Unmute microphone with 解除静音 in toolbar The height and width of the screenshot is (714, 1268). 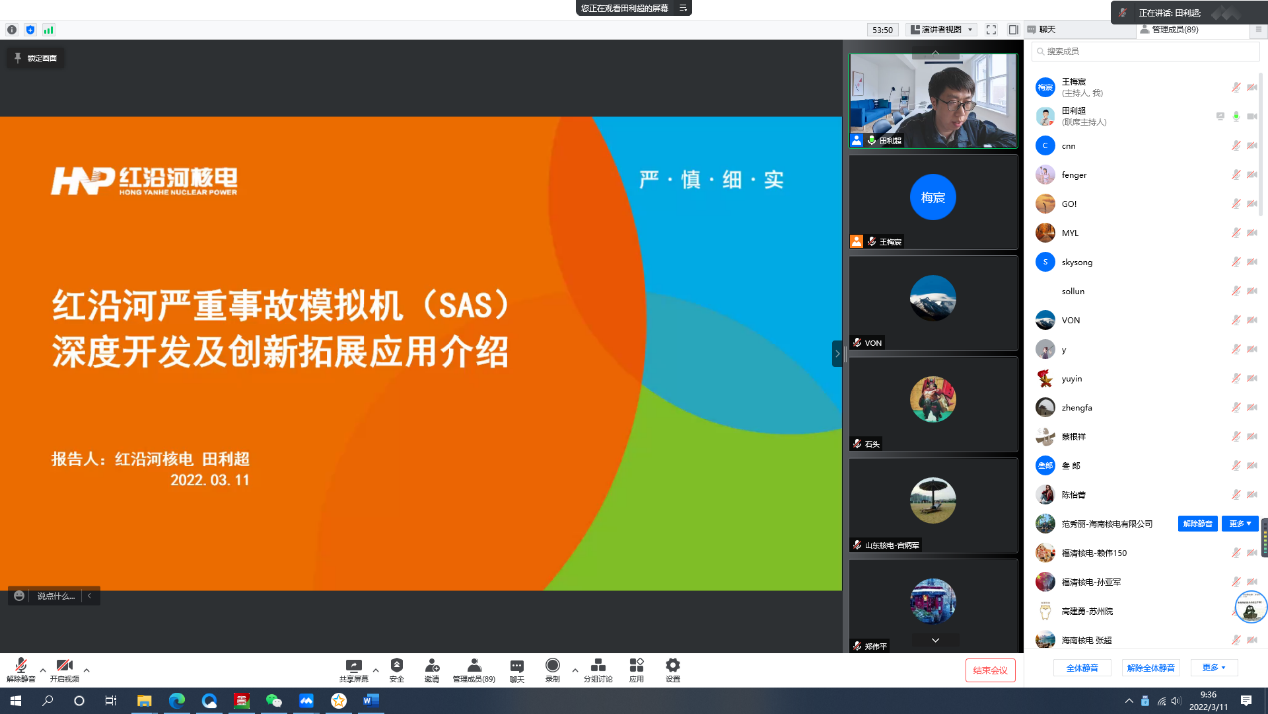pos(21,668)
